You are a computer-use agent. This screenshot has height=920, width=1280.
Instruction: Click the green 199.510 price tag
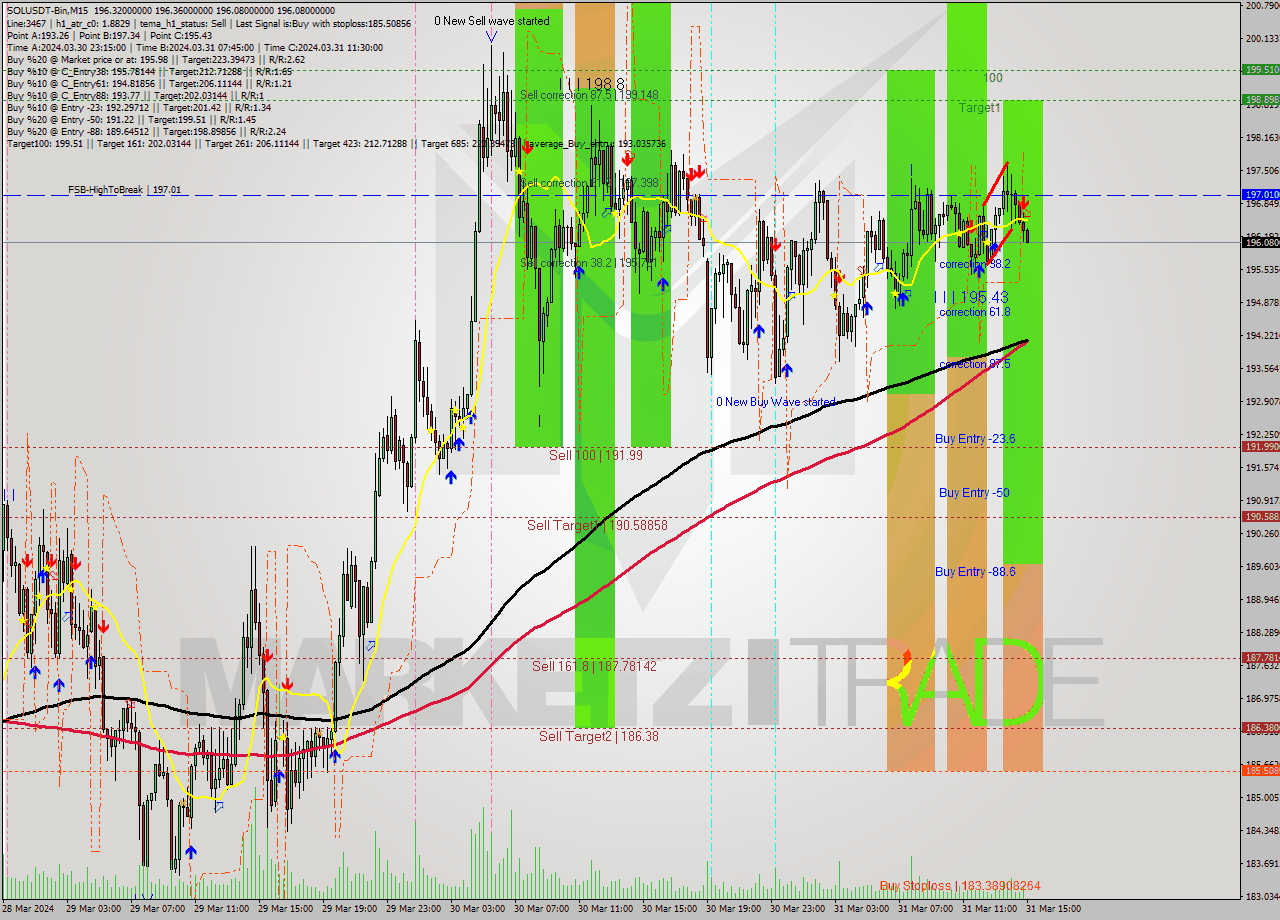click(1260, 70)
